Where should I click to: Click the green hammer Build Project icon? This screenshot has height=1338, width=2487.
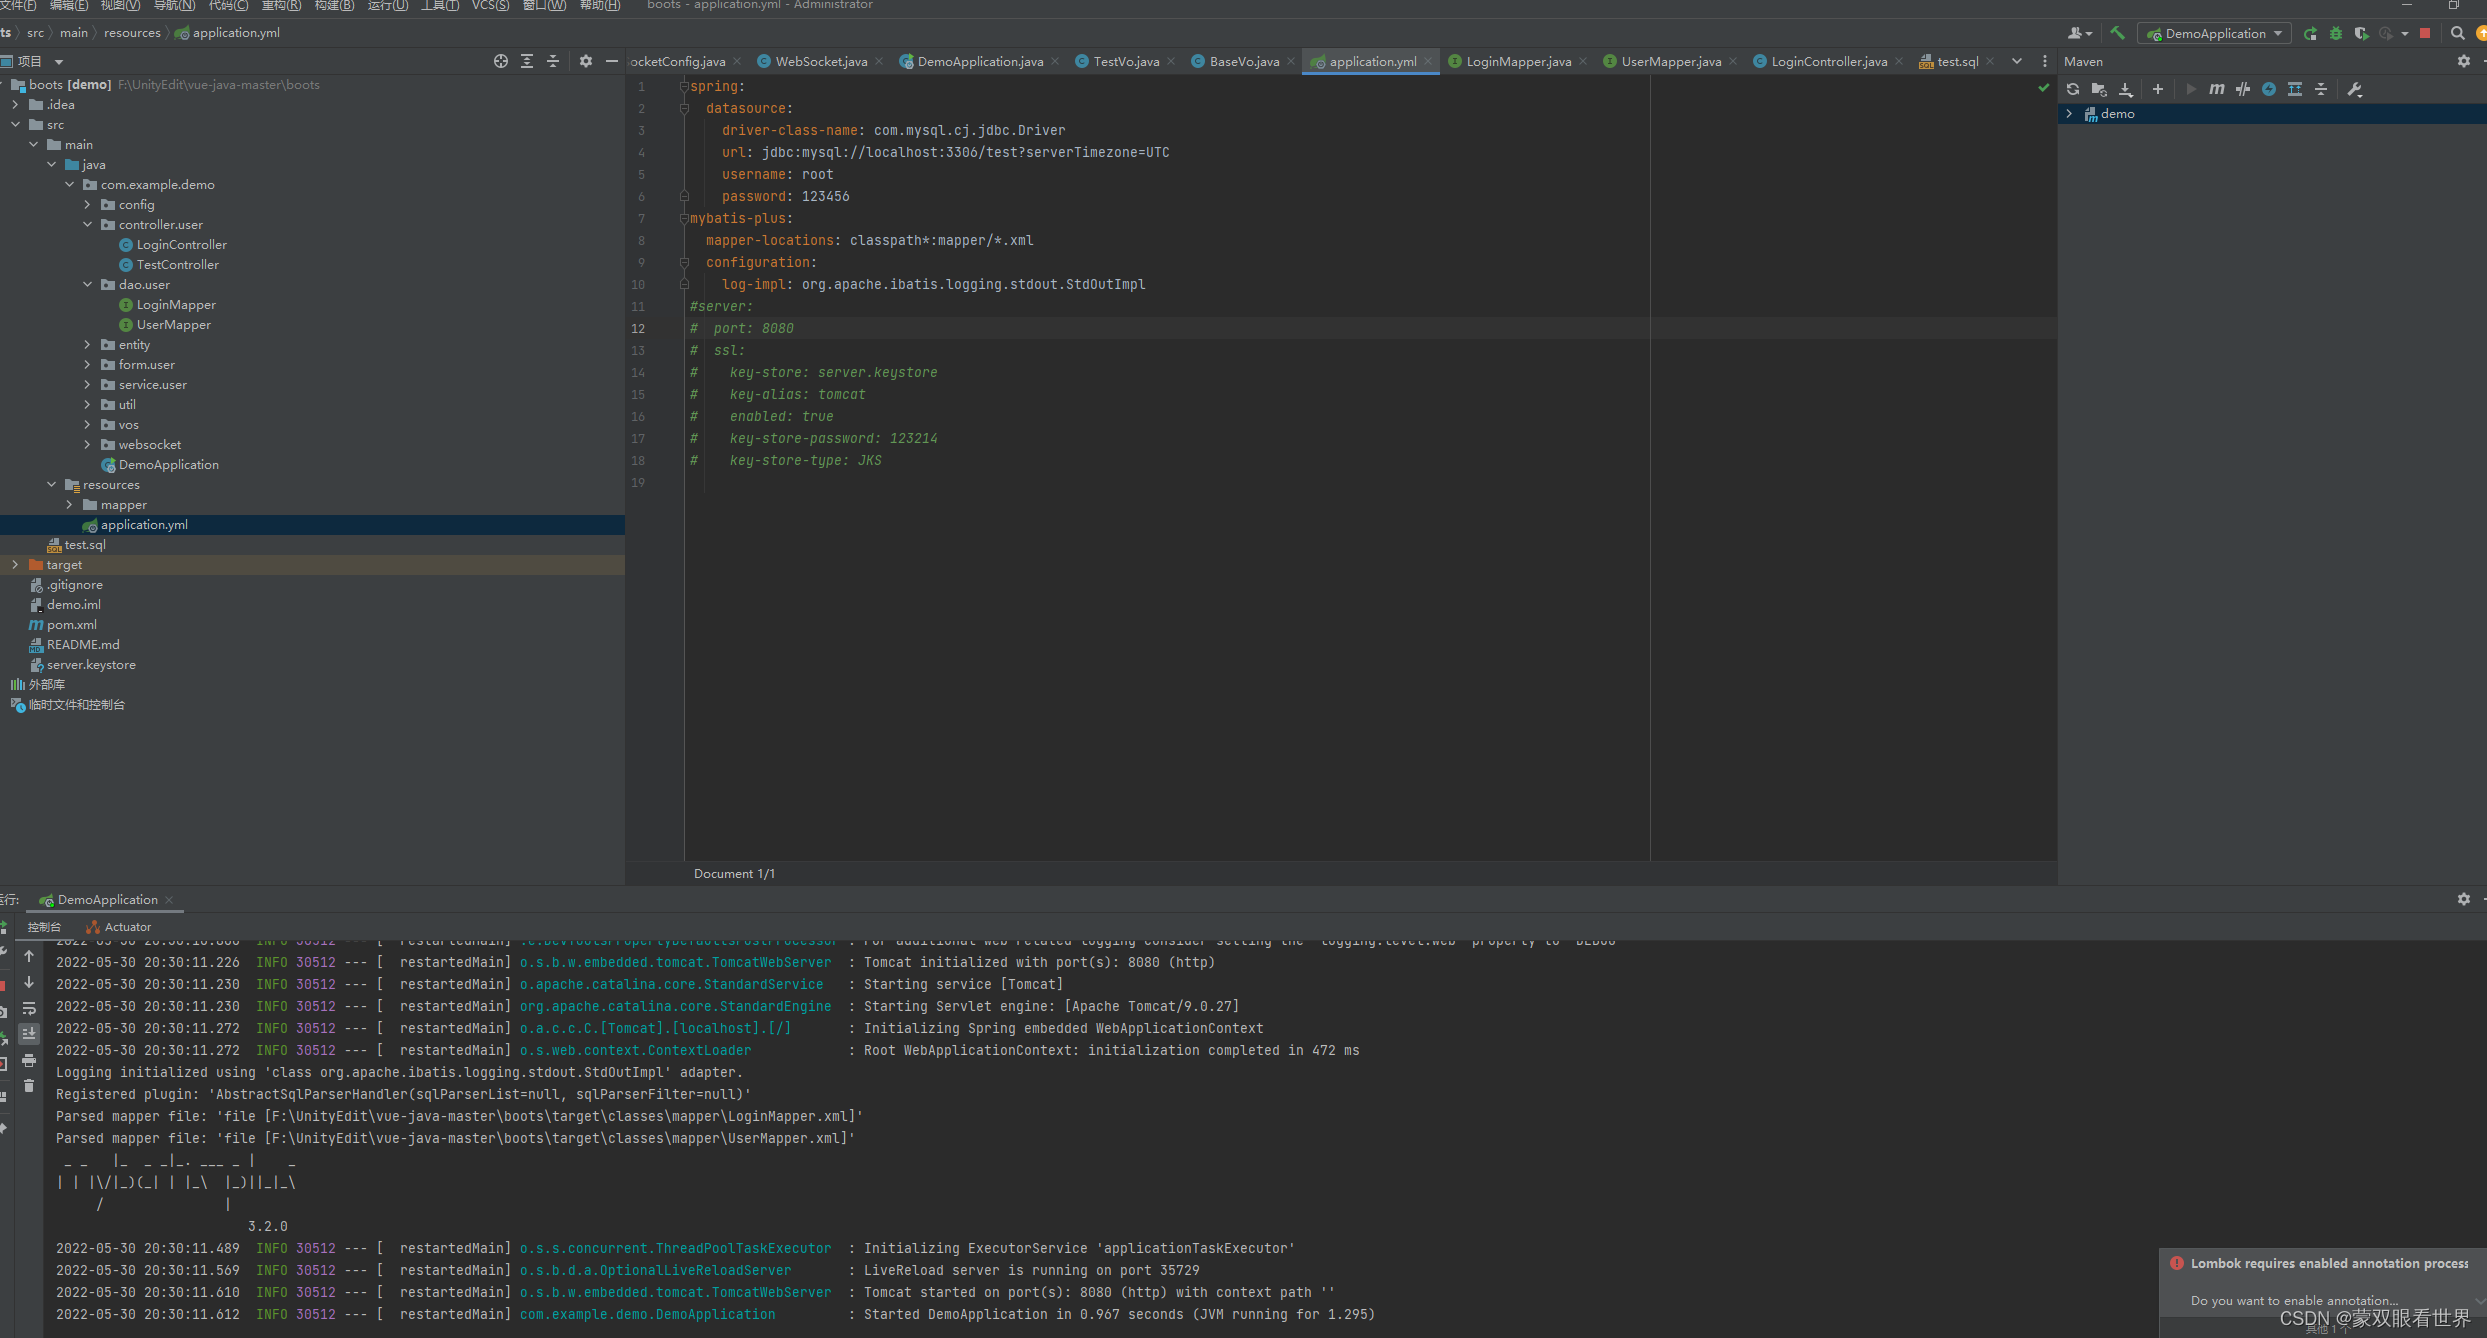2117,33
